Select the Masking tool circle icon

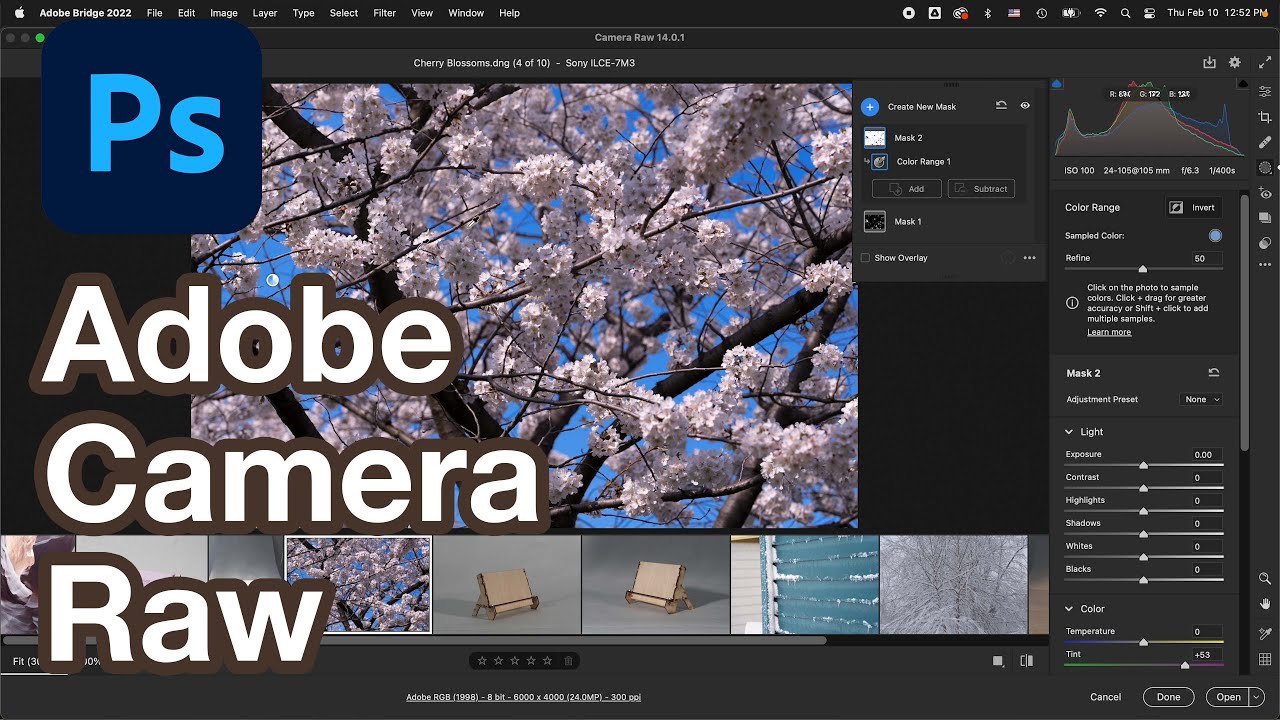[1265, 168]
